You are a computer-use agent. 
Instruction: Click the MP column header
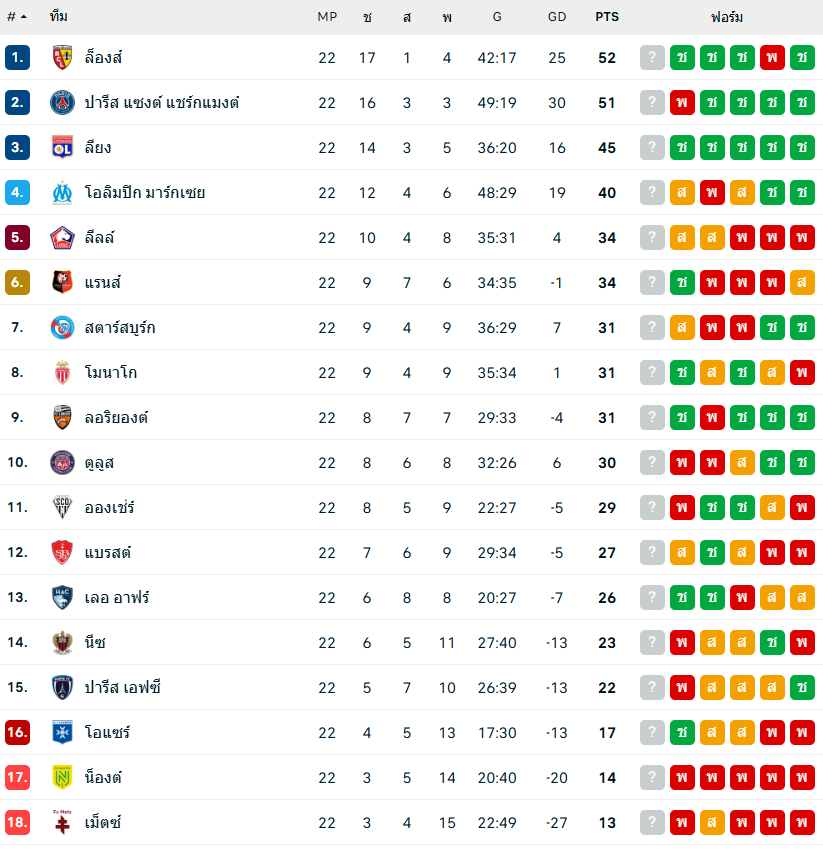[x=327, y=17]
